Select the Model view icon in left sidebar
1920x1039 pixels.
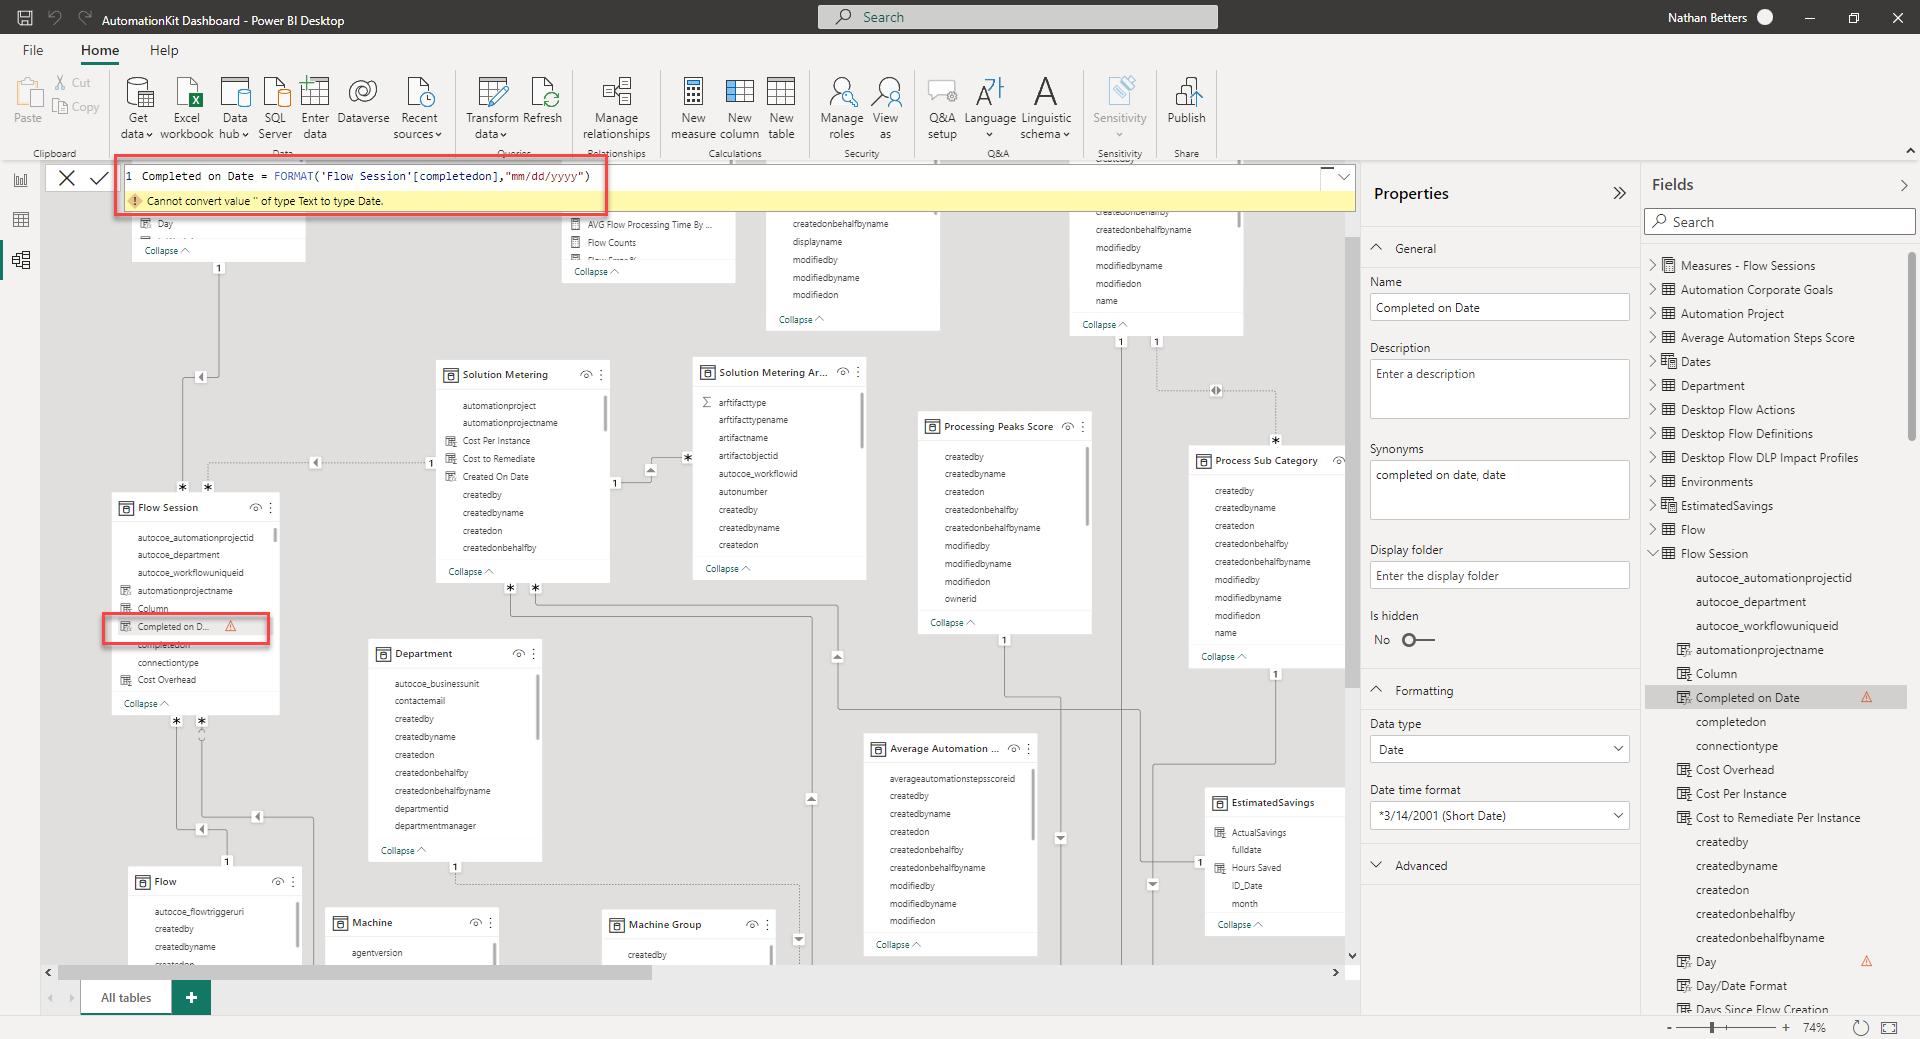[x=20, y=260]
